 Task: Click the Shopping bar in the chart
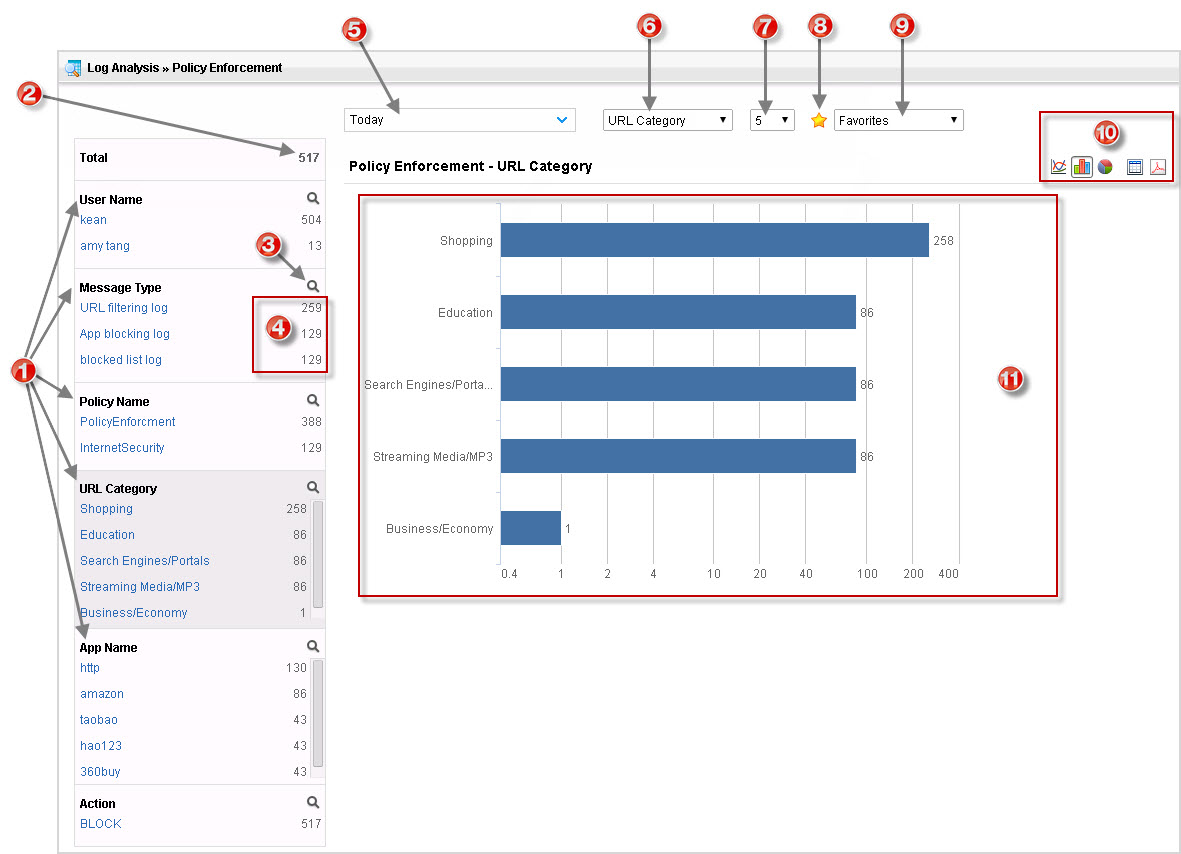coord(714,240)
